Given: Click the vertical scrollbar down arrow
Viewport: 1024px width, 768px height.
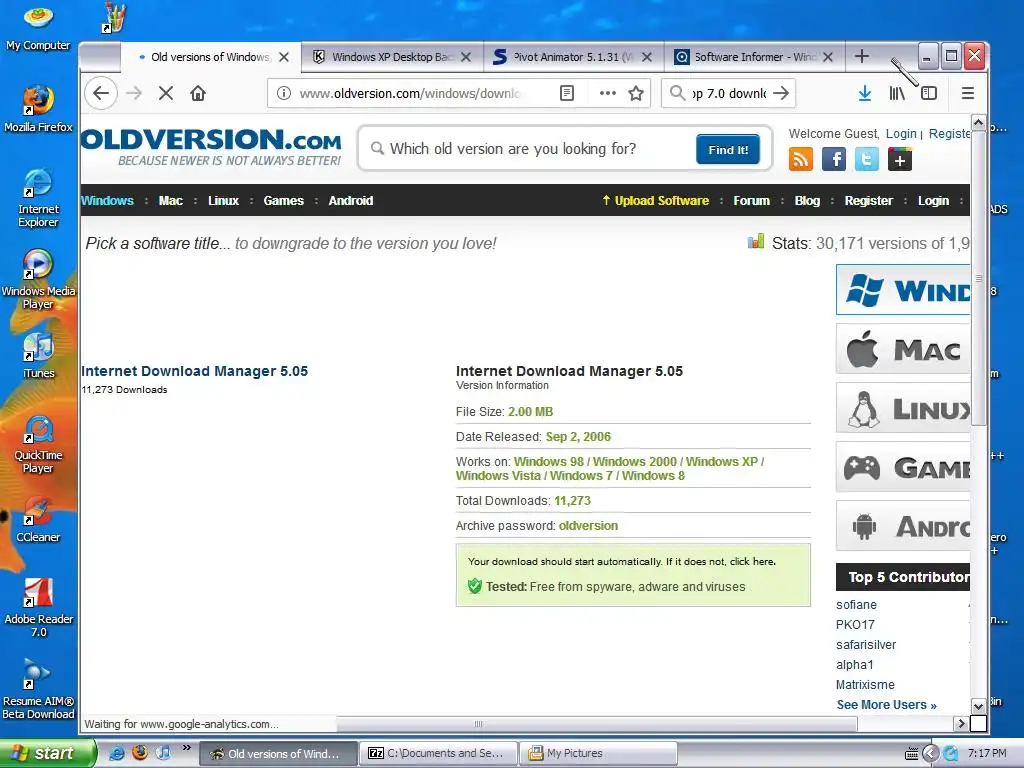Looking at the screenshot, I should (x=978, y=706).
